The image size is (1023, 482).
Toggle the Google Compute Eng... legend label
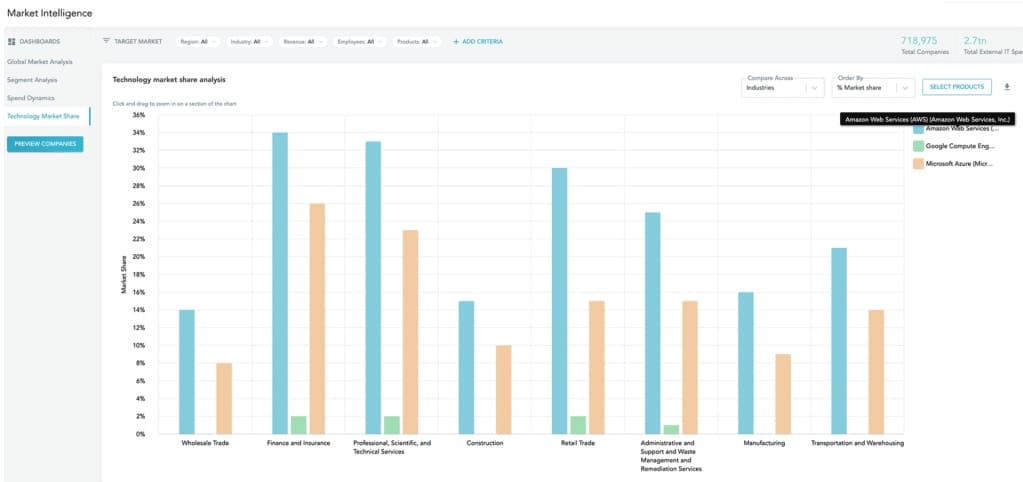pyautogui.click(x=960, y=147)
